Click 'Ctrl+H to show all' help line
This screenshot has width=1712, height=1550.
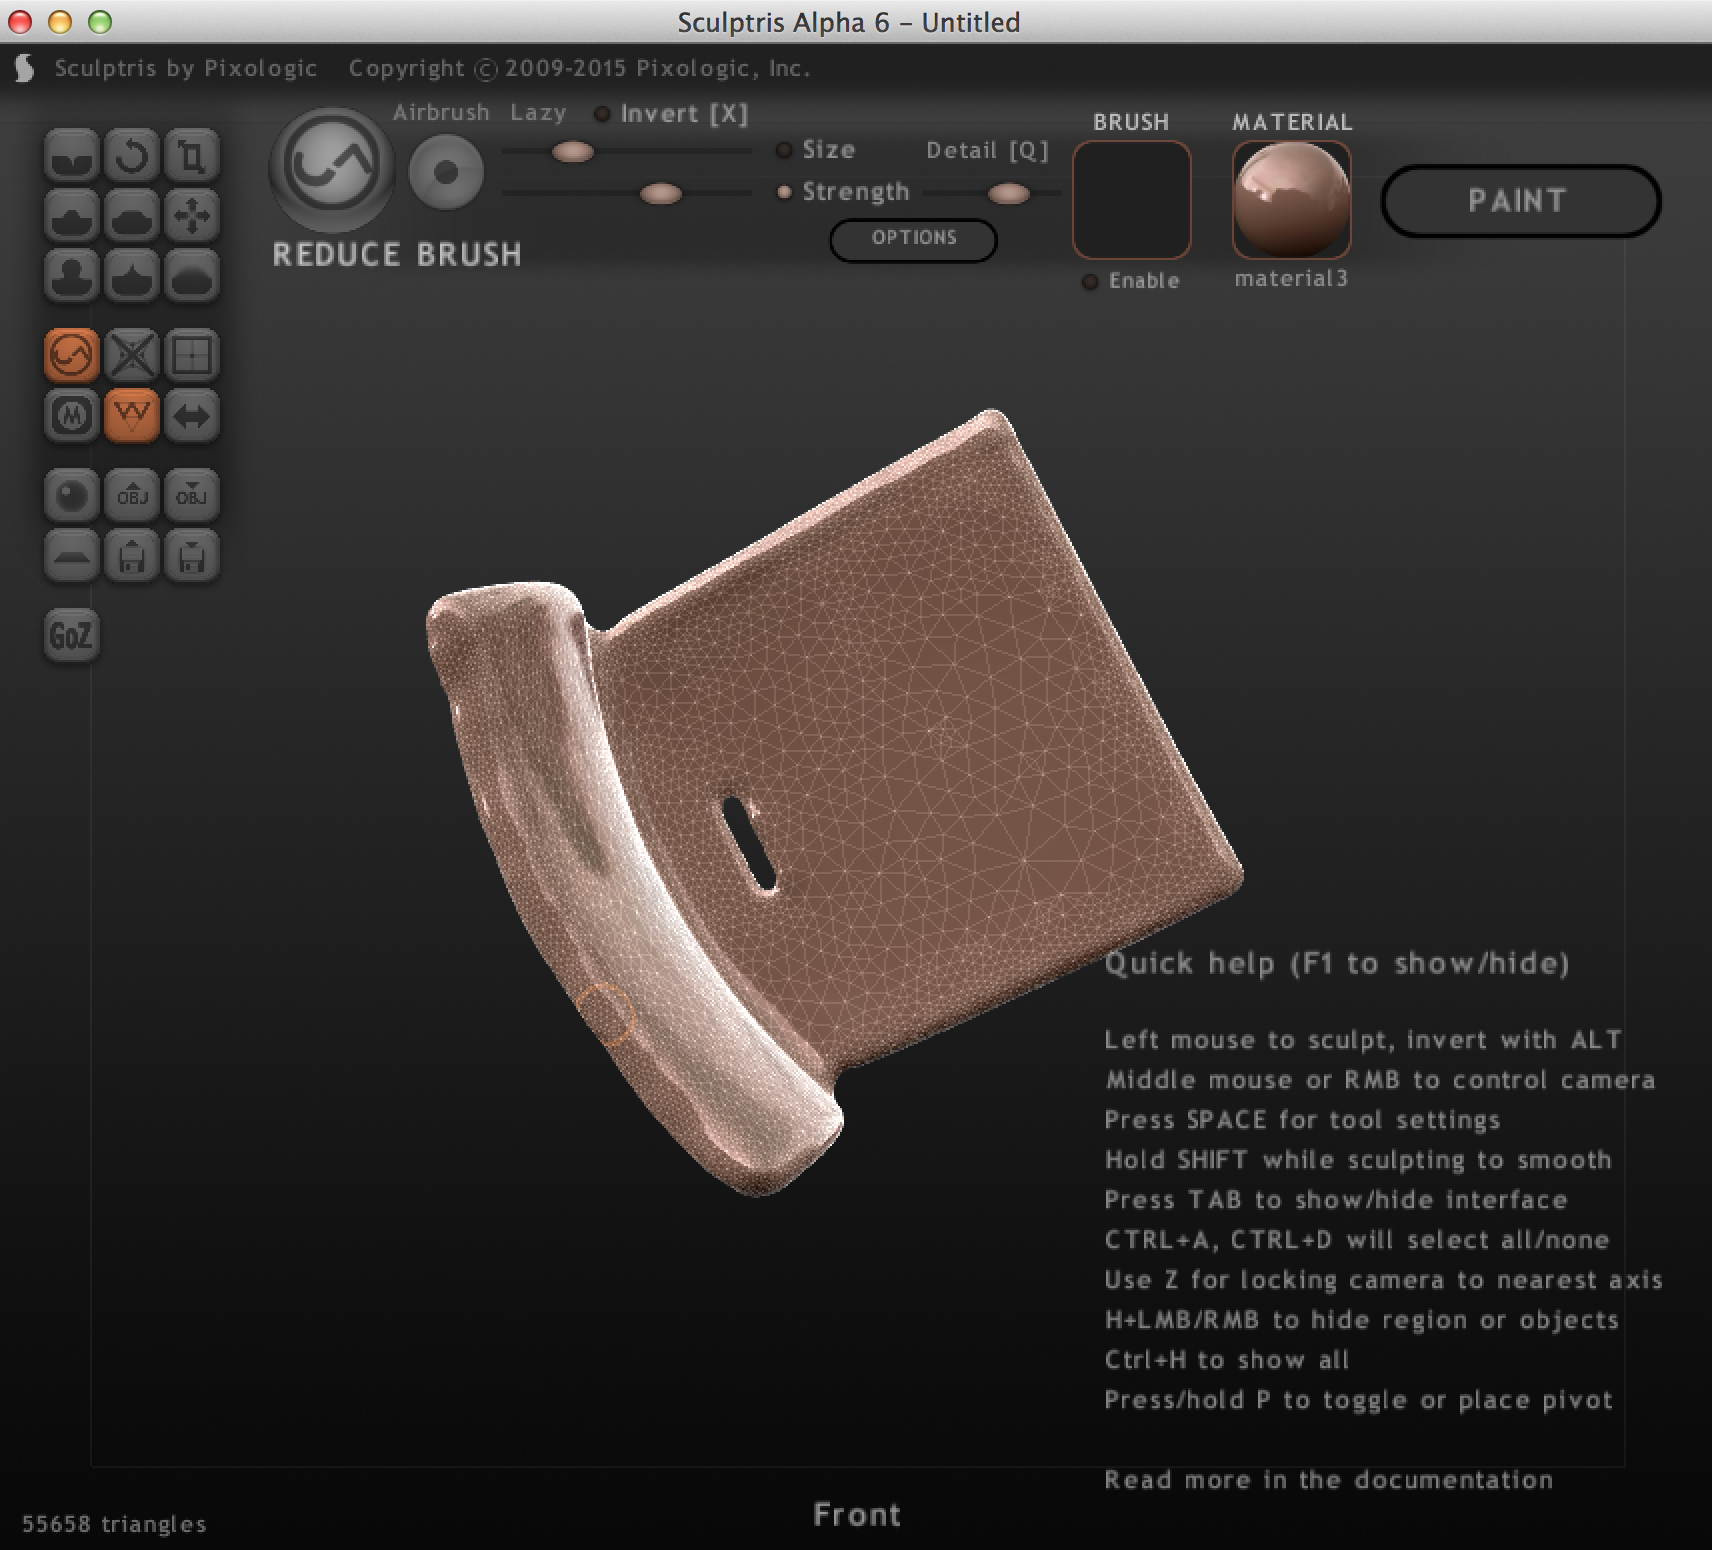pyautogui.click(x=1227, y=1360)
